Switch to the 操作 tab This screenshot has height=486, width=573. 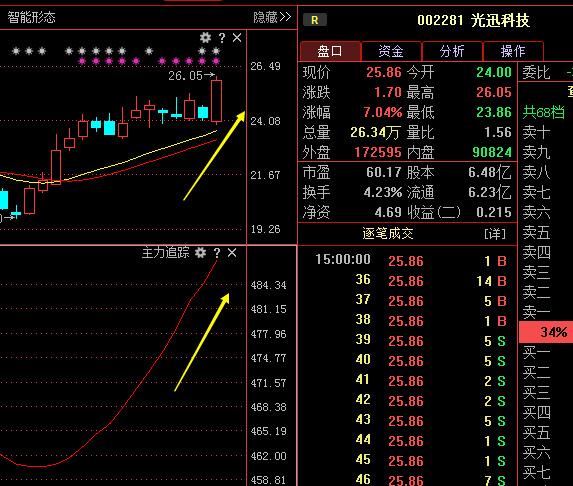513,51
